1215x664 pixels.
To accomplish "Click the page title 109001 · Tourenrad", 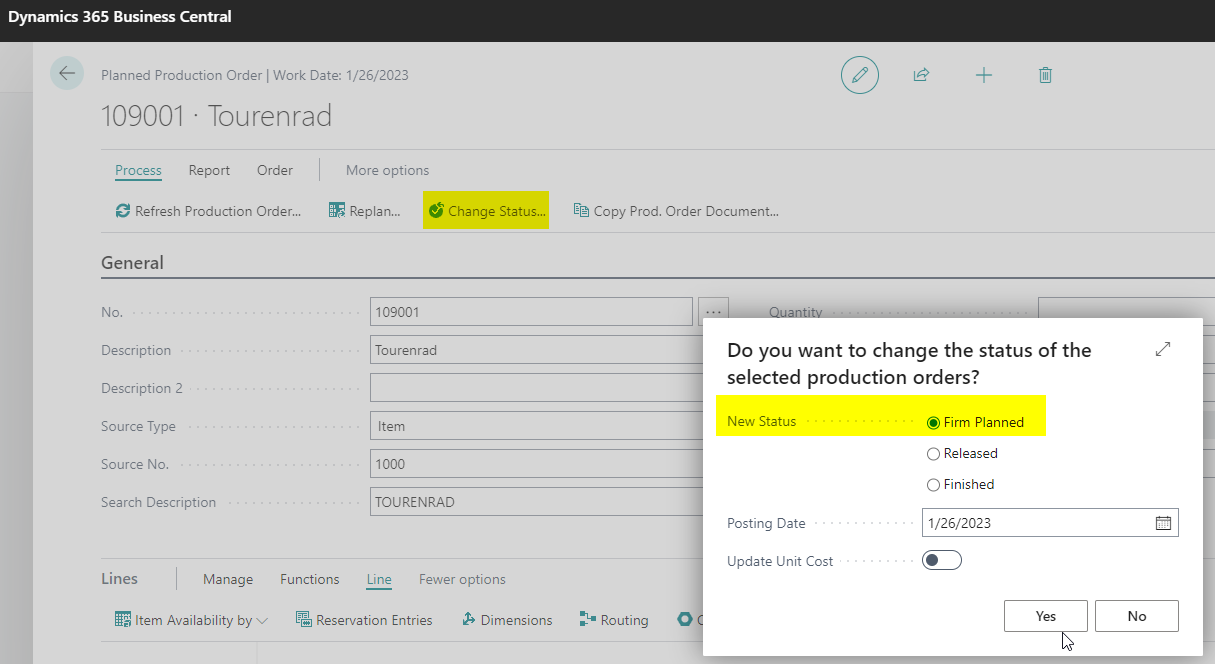I will click(x=216, y=116).
